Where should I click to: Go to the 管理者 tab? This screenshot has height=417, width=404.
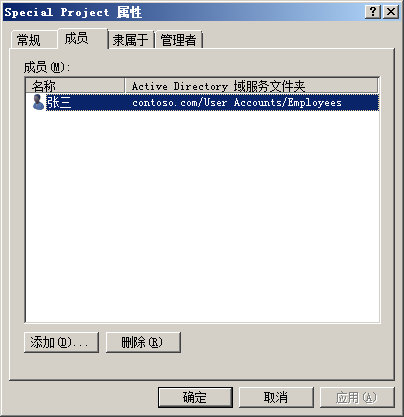tap(179, 40)
